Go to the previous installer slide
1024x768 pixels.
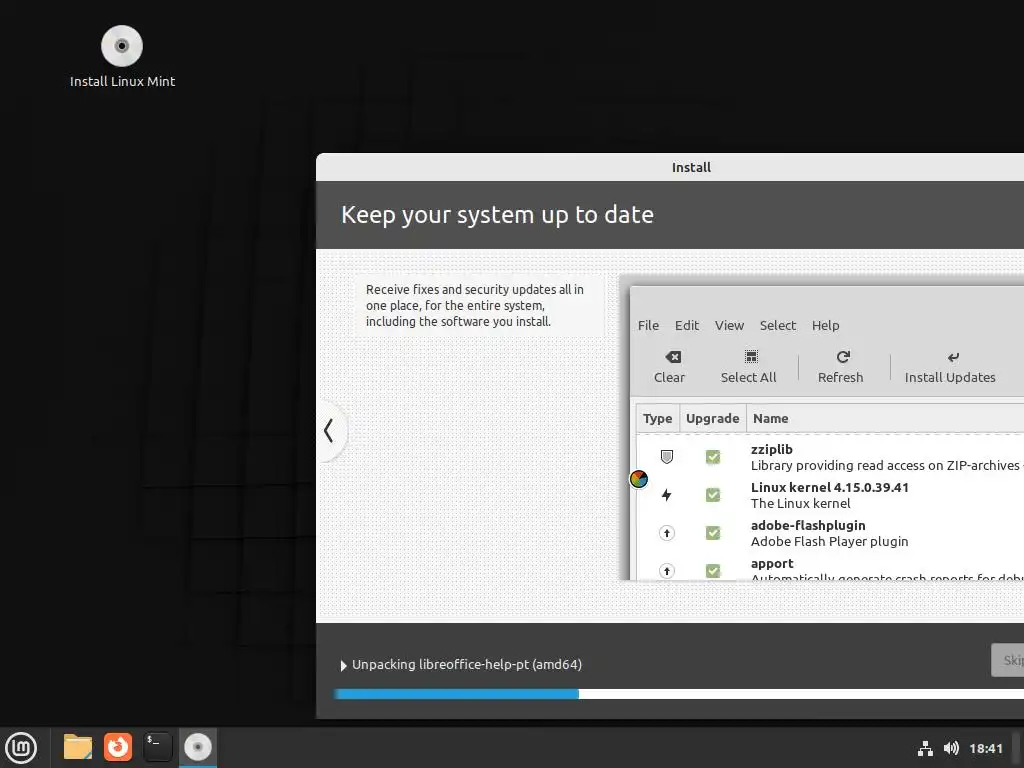[x=330, y=431]
